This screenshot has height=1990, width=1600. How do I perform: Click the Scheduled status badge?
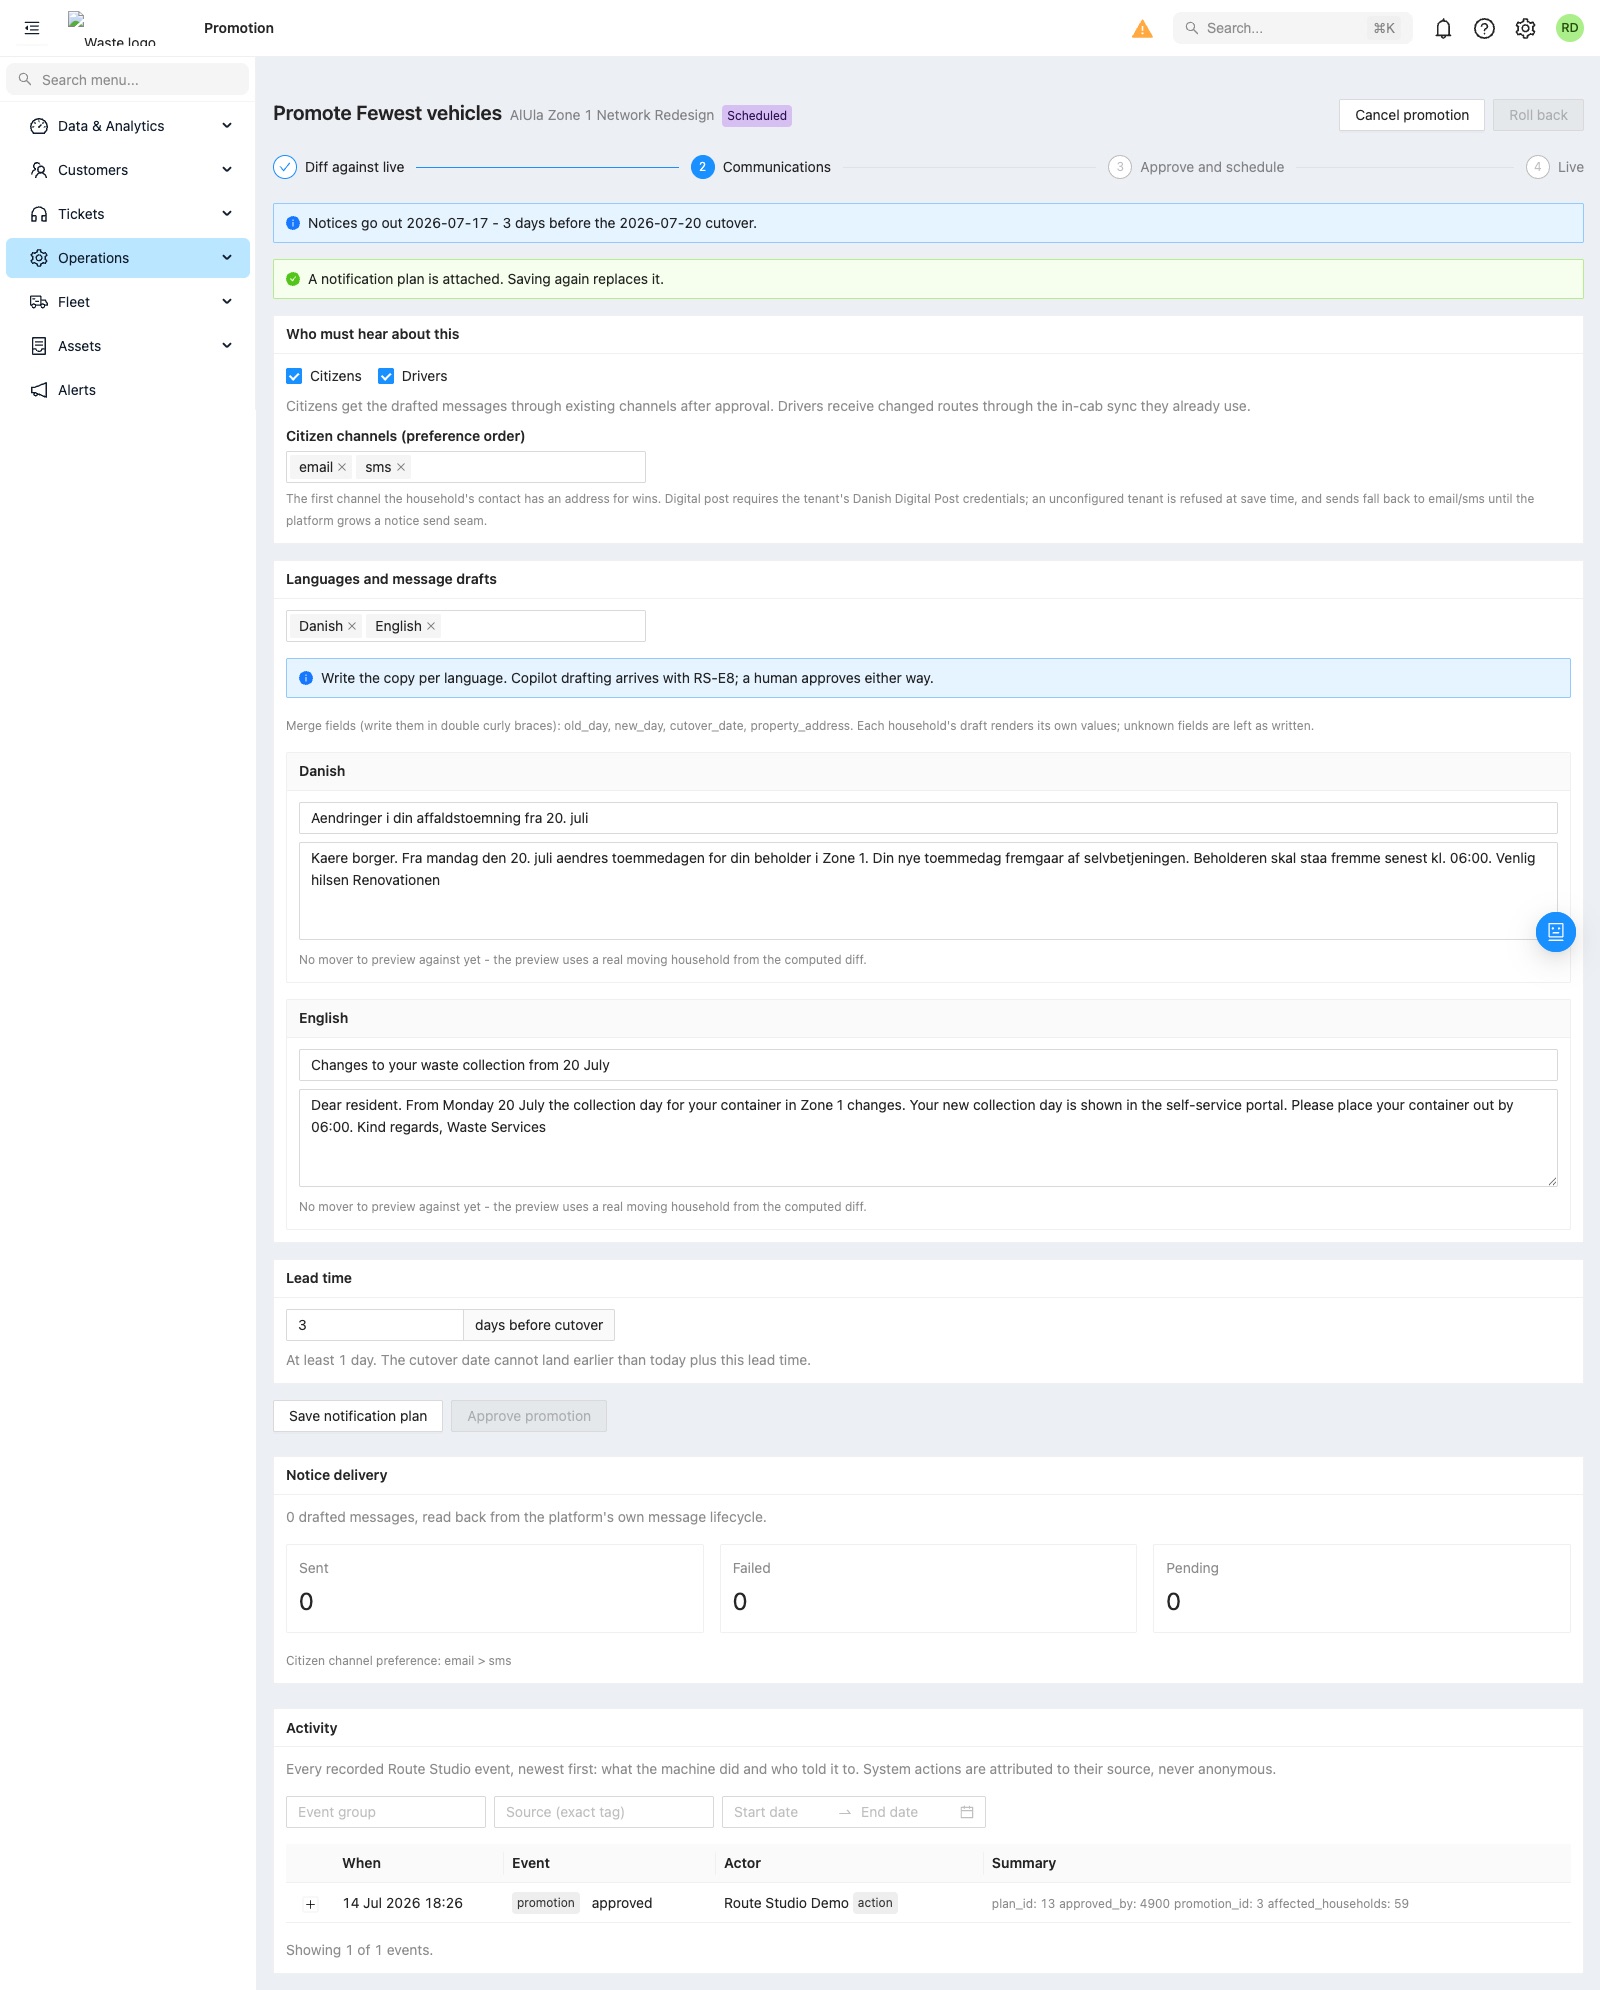pyautogui.click(x=757, y=116)
